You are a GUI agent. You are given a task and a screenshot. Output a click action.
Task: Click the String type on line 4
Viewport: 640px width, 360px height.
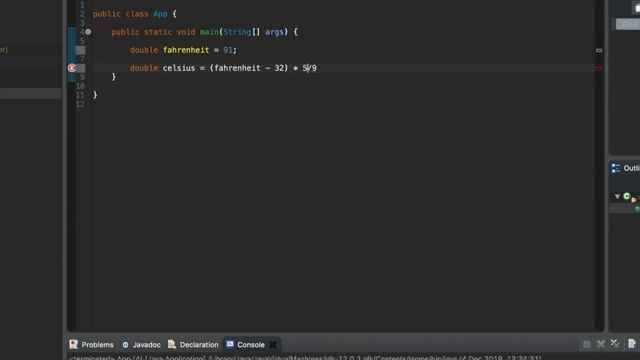(x=237, y=32)
